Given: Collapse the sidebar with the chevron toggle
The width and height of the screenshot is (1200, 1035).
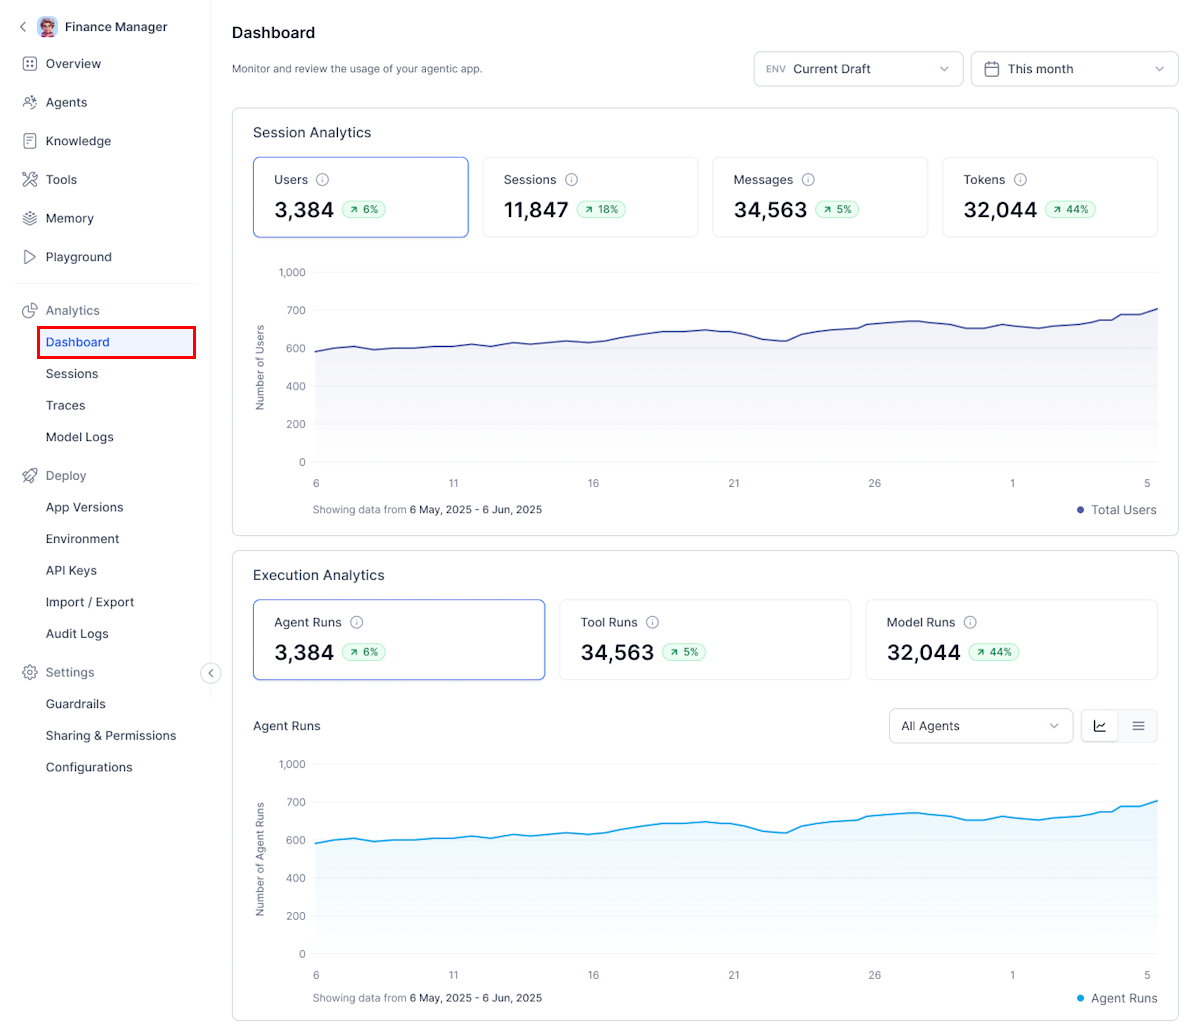Looking at the screenshot, I should 210,673.
